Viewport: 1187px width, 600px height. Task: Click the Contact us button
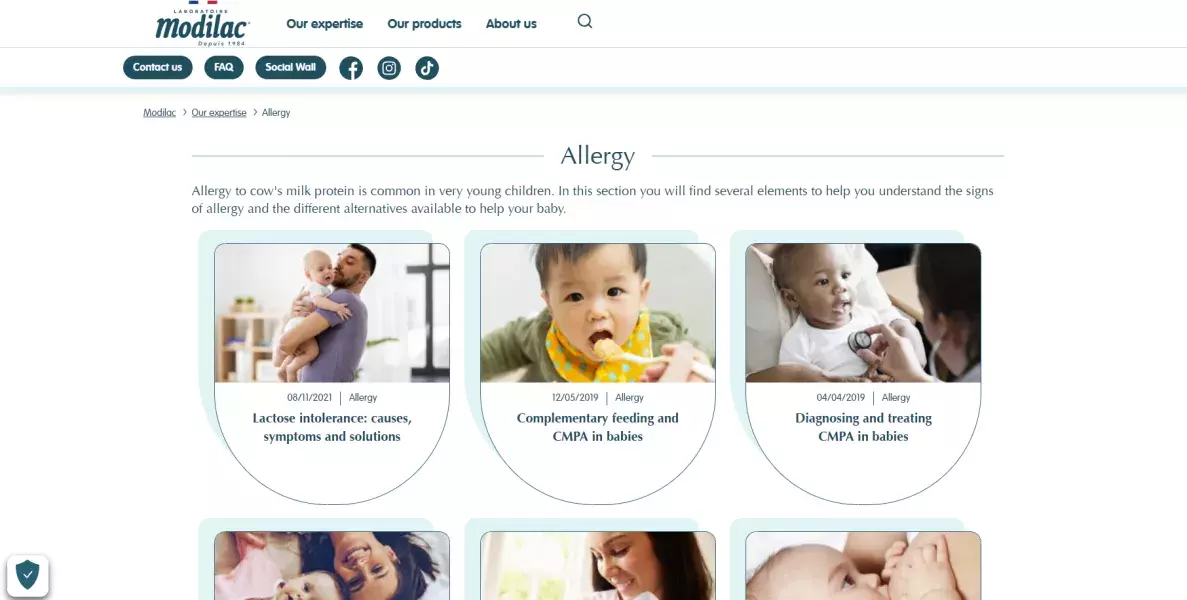coord(157,67)
